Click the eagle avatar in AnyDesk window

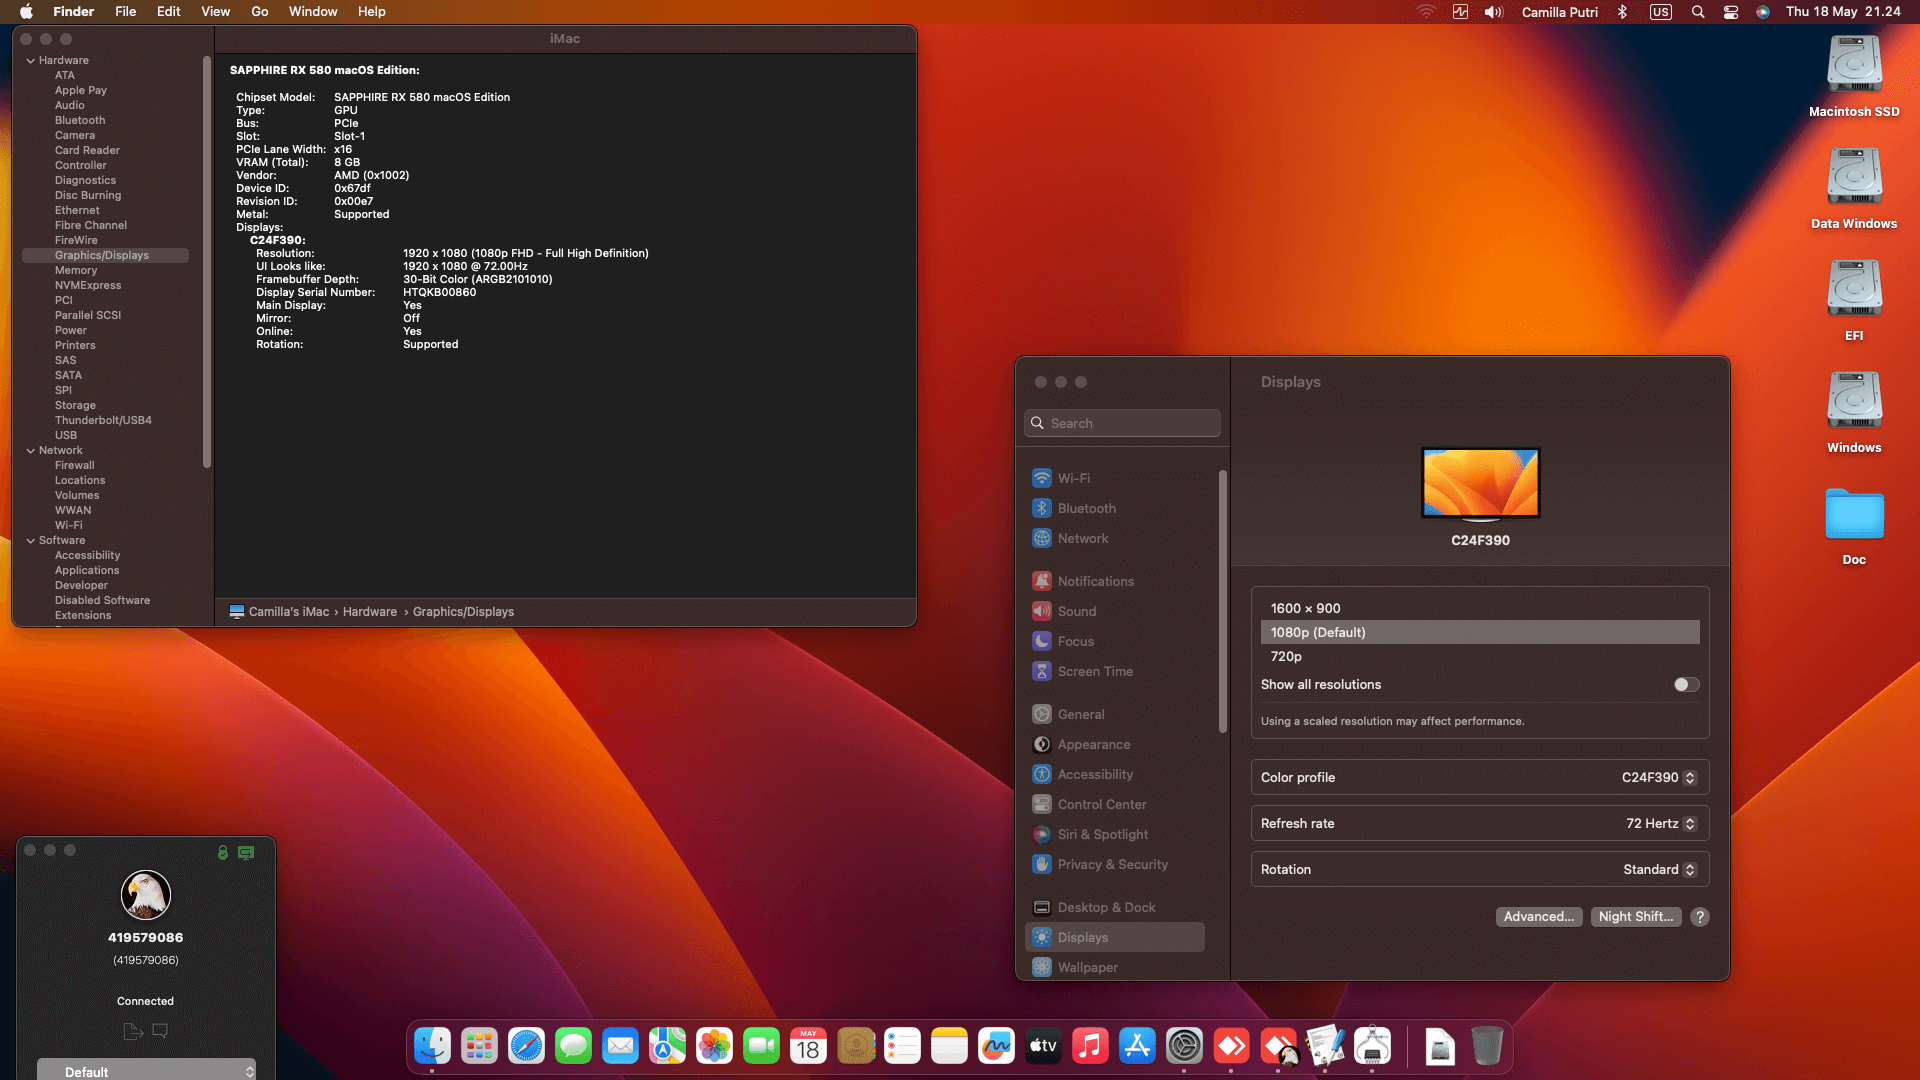coord(146,895)
